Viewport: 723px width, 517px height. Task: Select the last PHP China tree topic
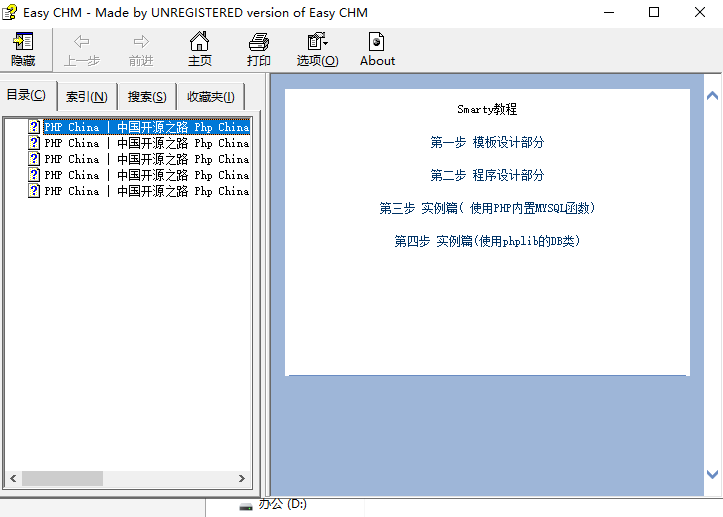146,191
